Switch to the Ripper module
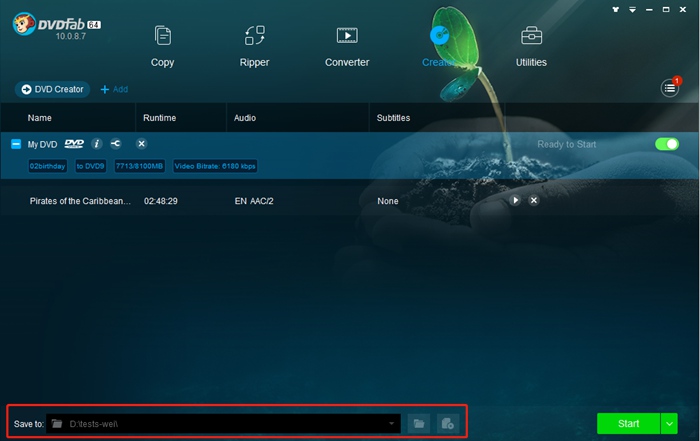Screen dimensions: 700x441 pos(254,46)
